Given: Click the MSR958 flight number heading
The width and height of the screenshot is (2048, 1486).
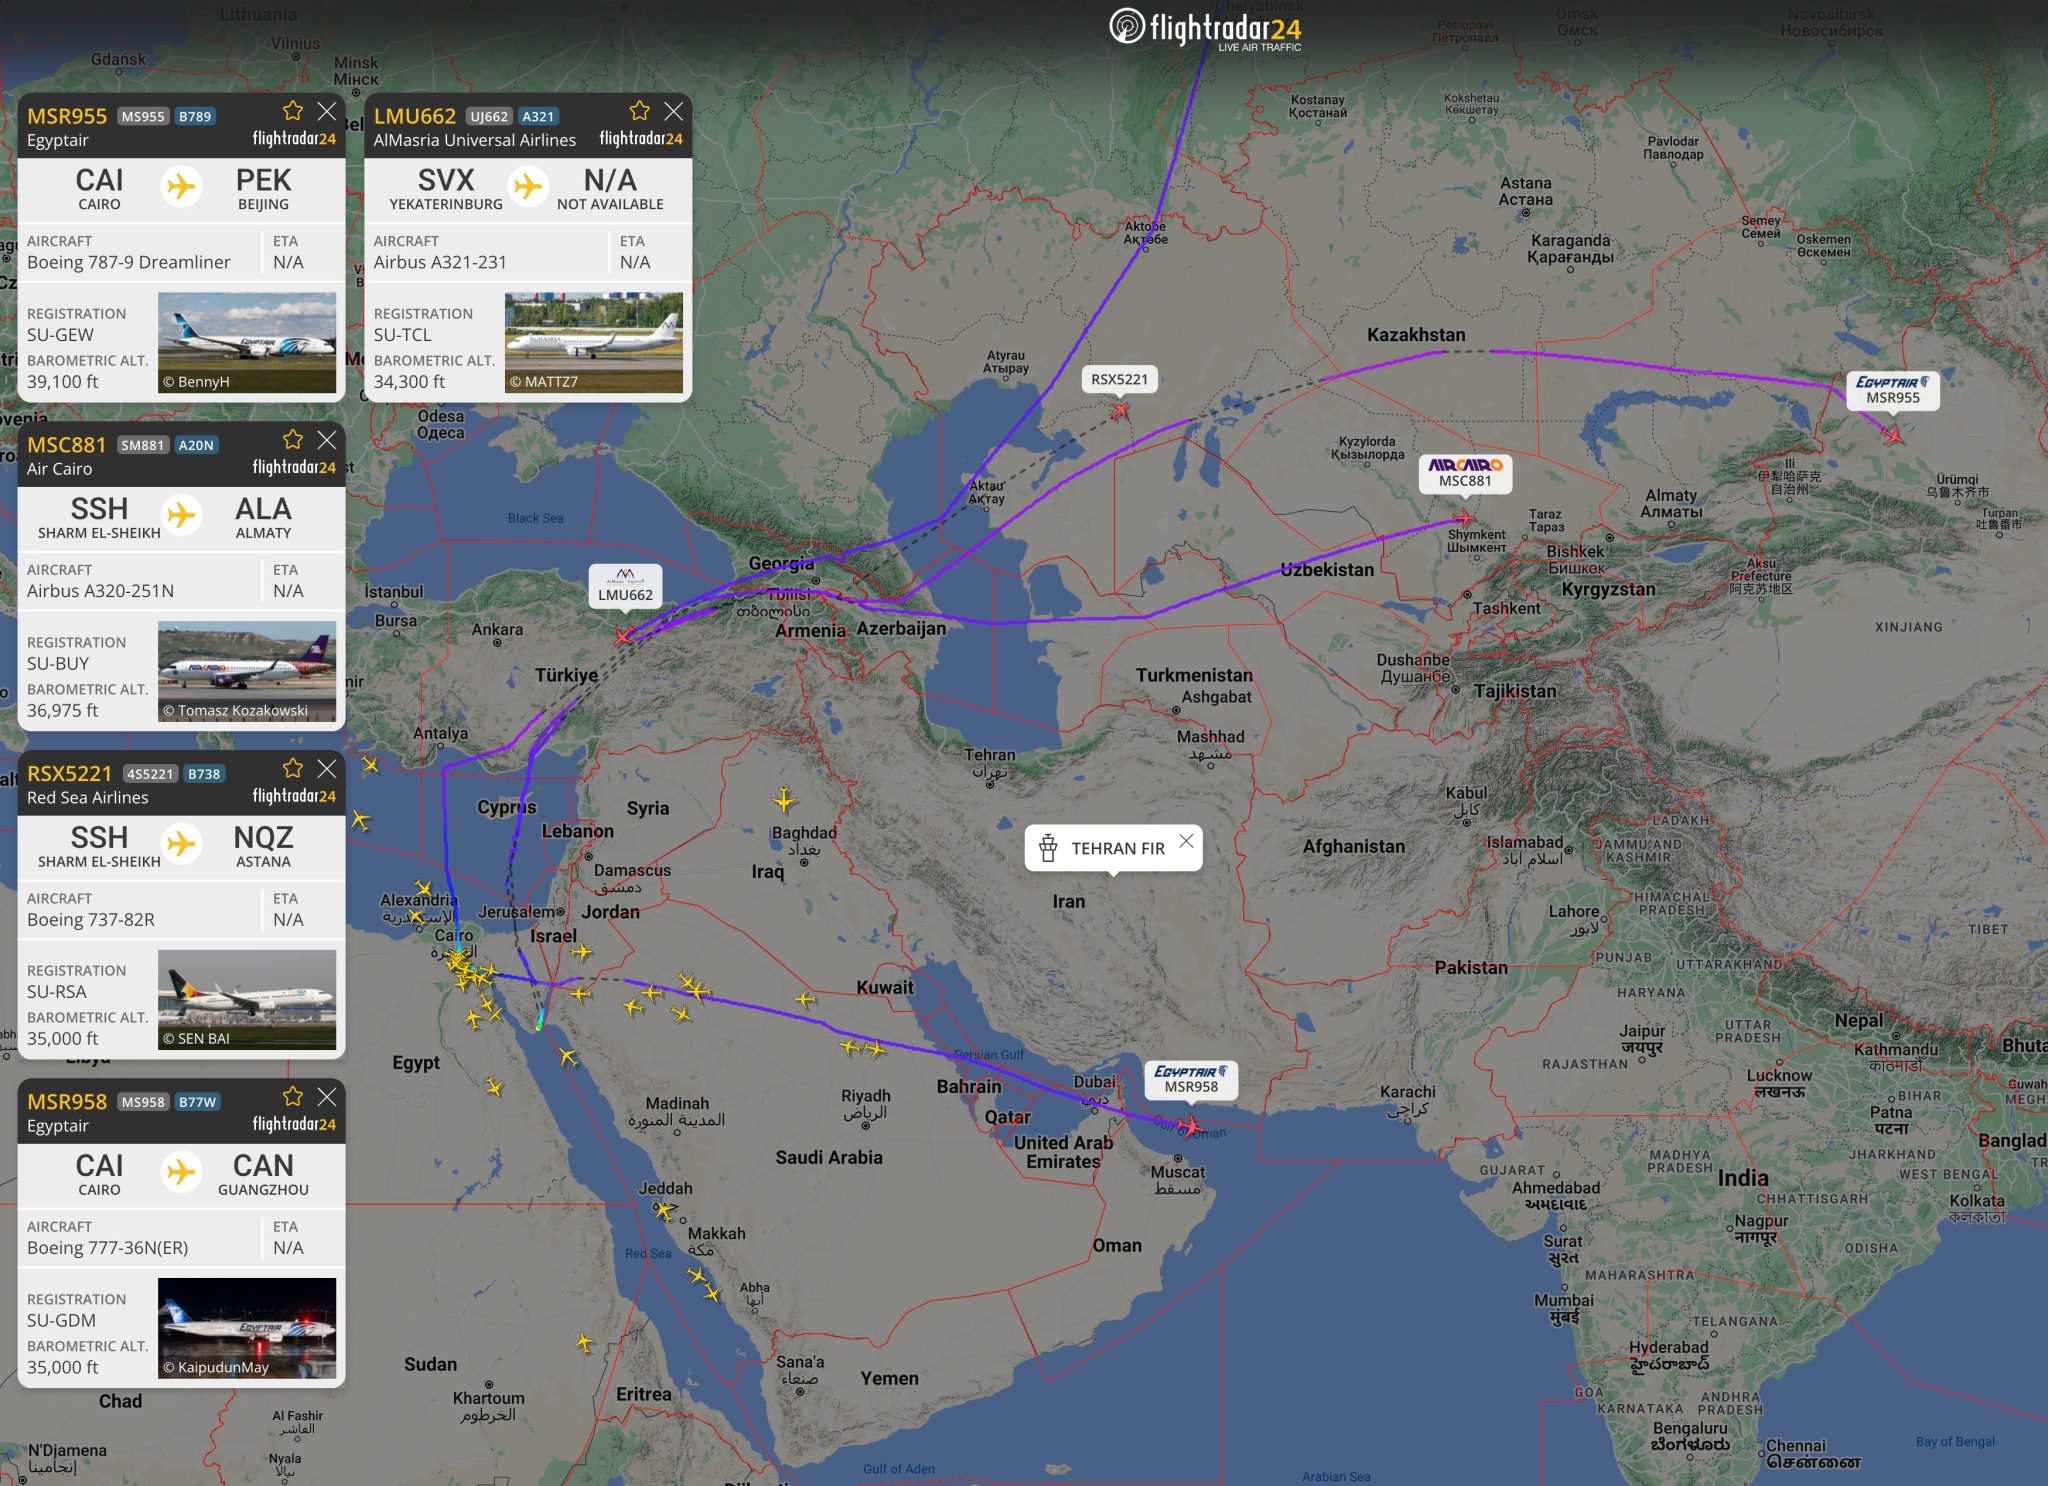Looking at the screenshot, I should pyautogui.click(x=66, y=1101).
